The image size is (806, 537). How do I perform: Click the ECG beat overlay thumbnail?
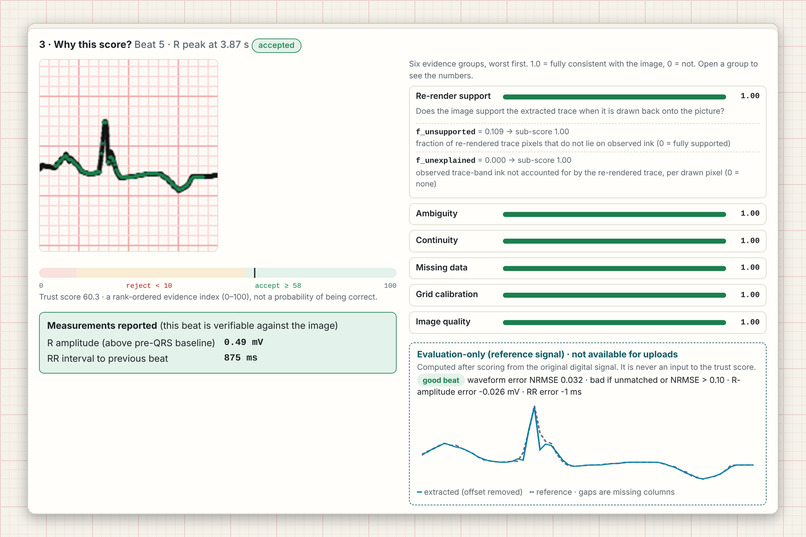[x=129, y=155]
